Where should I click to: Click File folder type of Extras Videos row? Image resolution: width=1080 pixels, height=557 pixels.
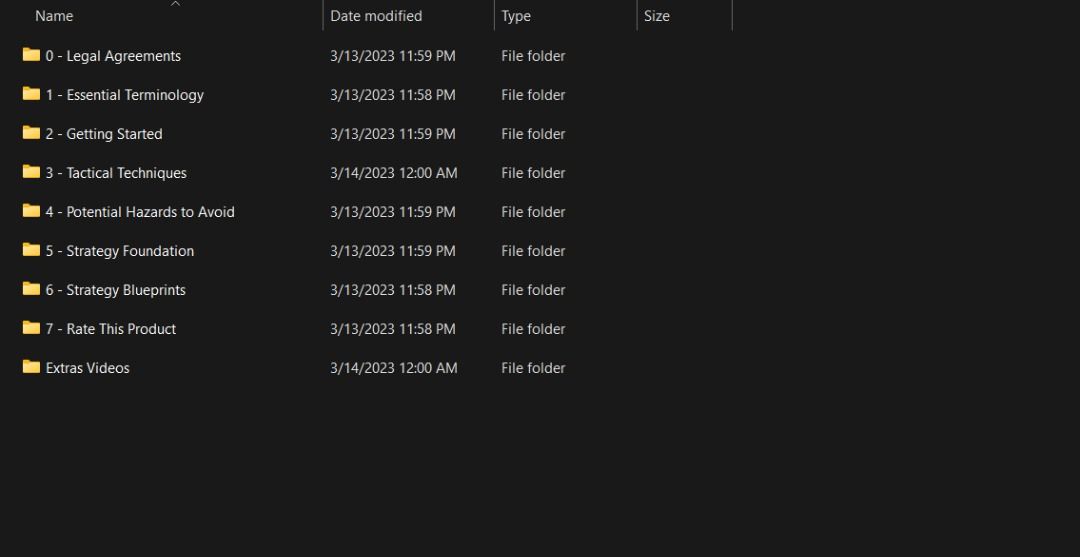coord(533,368)
